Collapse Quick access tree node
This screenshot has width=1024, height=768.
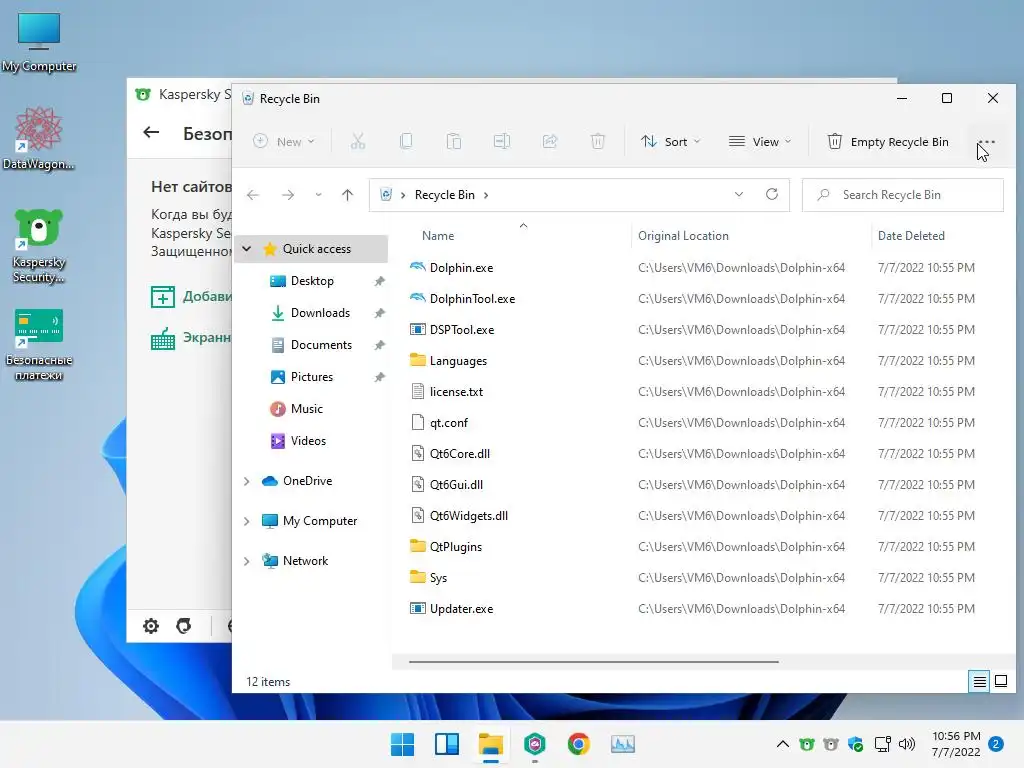click(247, 249)
